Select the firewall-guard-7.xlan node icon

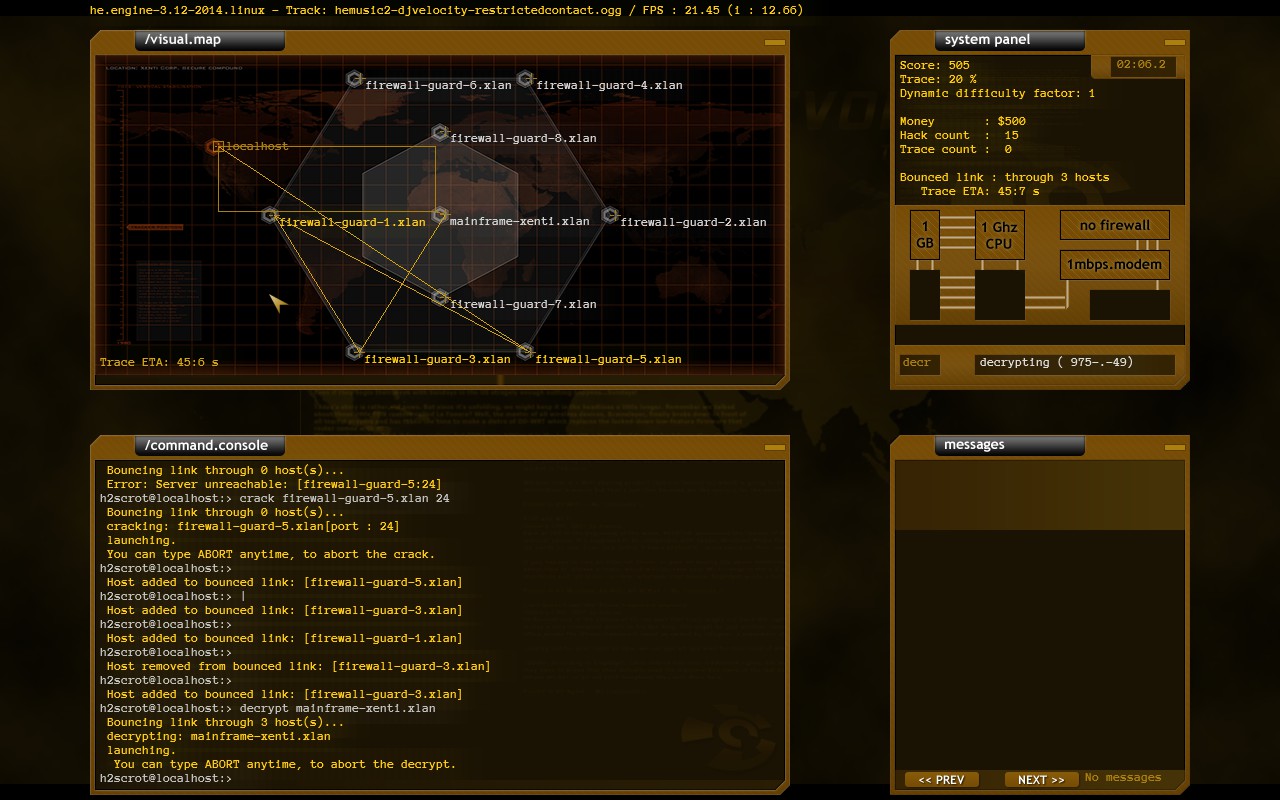tap(440, 298)
